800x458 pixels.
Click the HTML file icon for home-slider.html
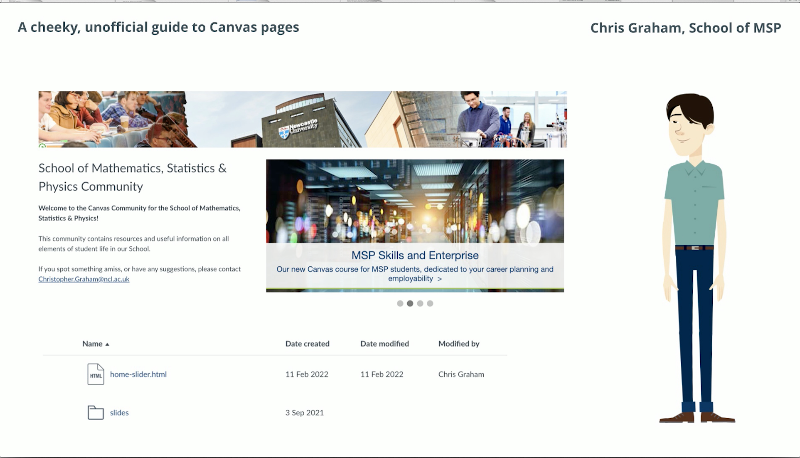[x=96, y=374]
